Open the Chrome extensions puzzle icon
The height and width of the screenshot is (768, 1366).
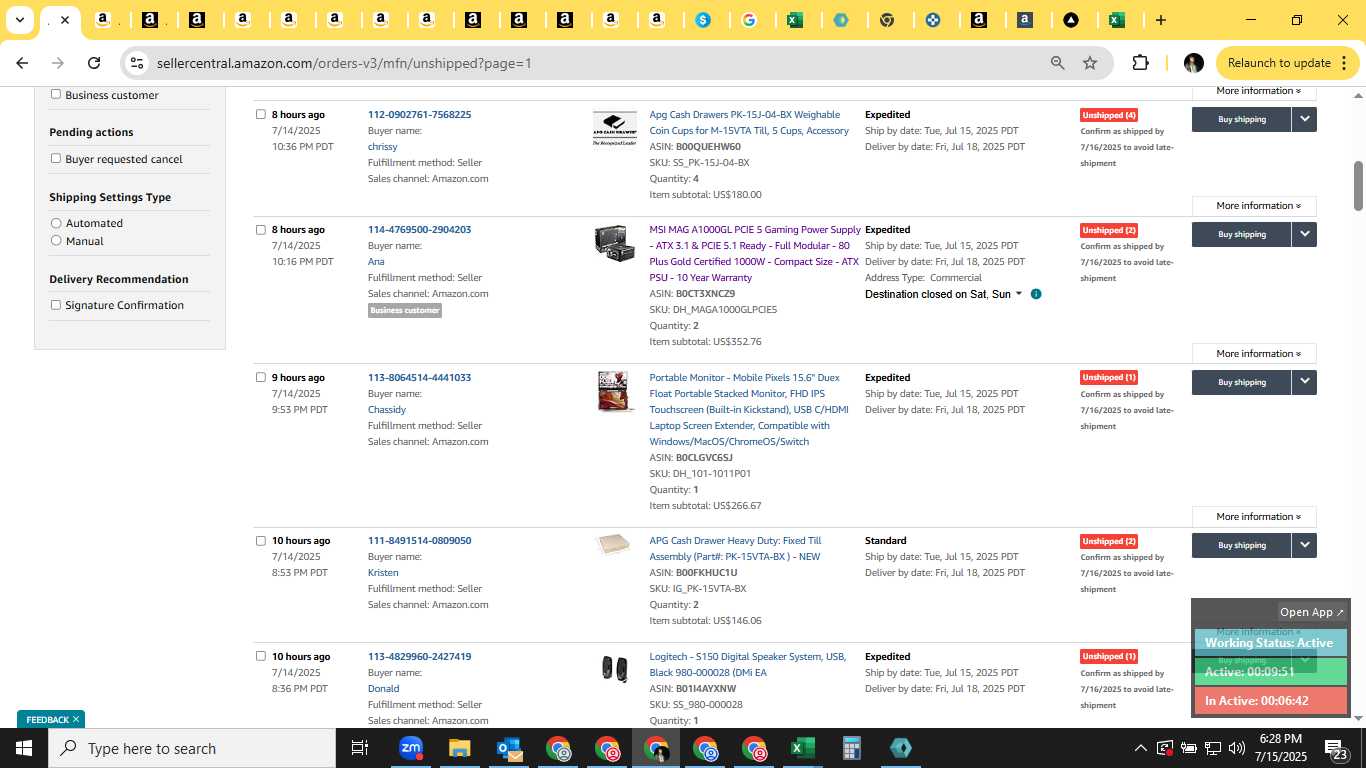[1140, 63]
